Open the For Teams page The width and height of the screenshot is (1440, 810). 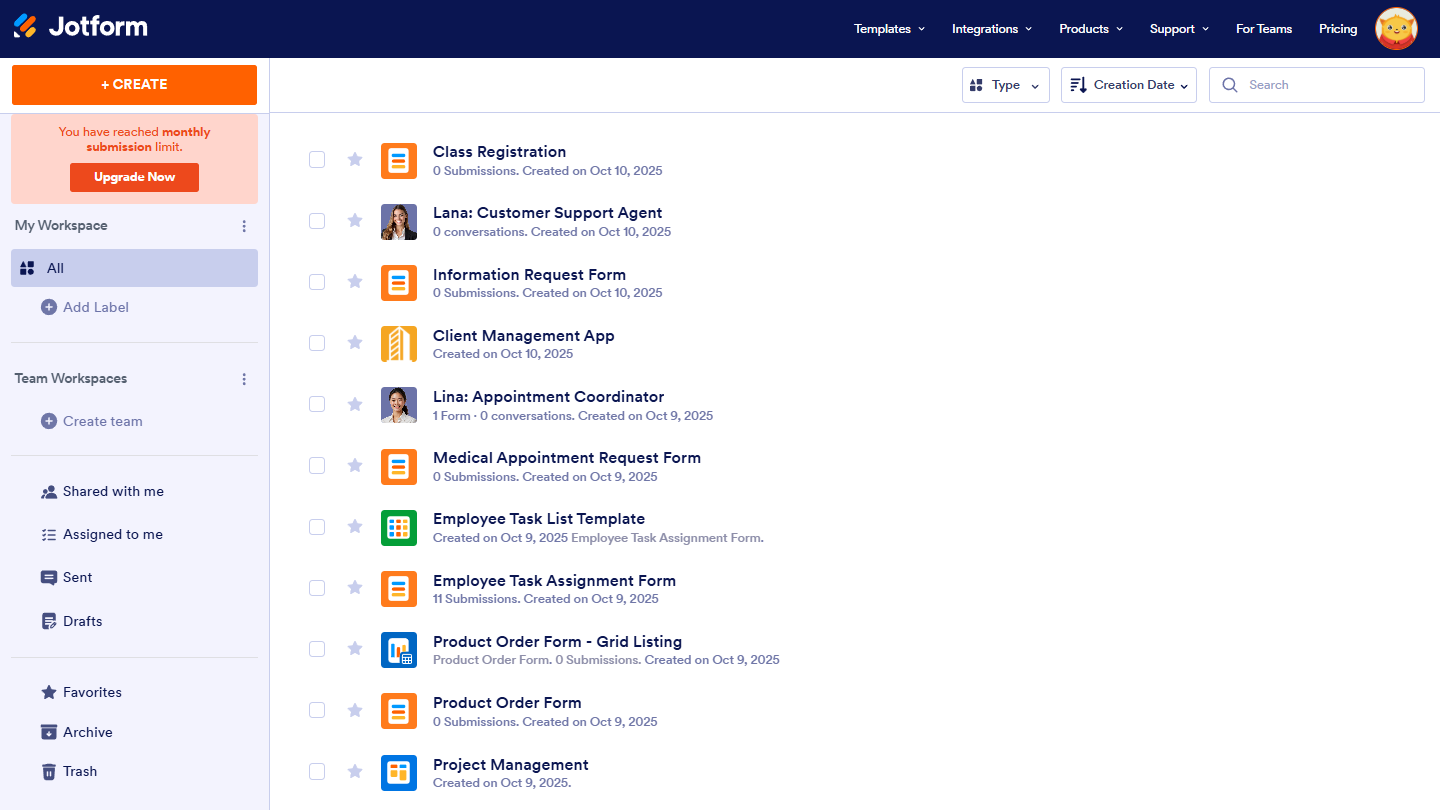pos(1264,29)
